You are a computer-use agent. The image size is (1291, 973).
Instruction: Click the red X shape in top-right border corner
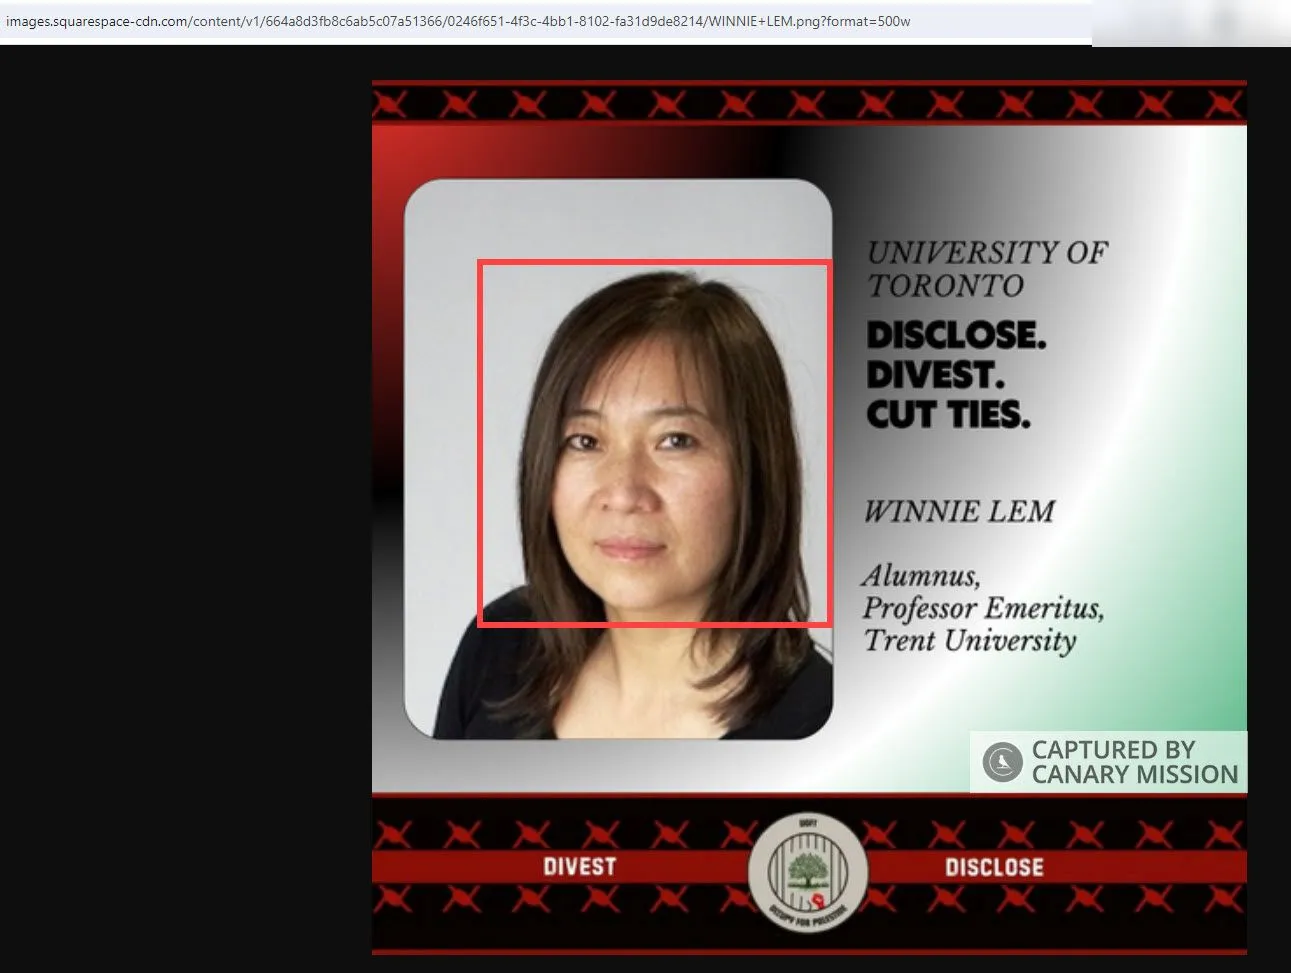tap(1224, 103)
